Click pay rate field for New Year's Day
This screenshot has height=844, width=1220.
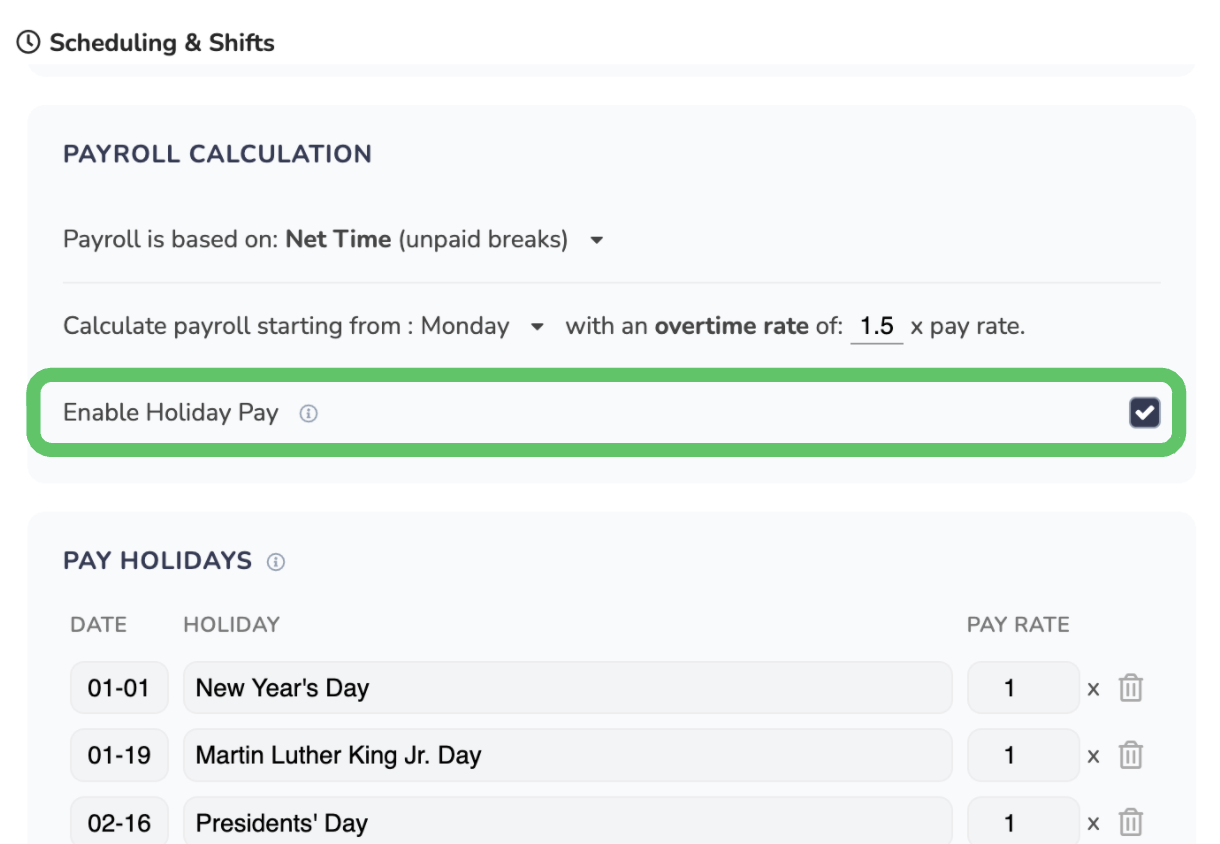tap(1022, 688)
